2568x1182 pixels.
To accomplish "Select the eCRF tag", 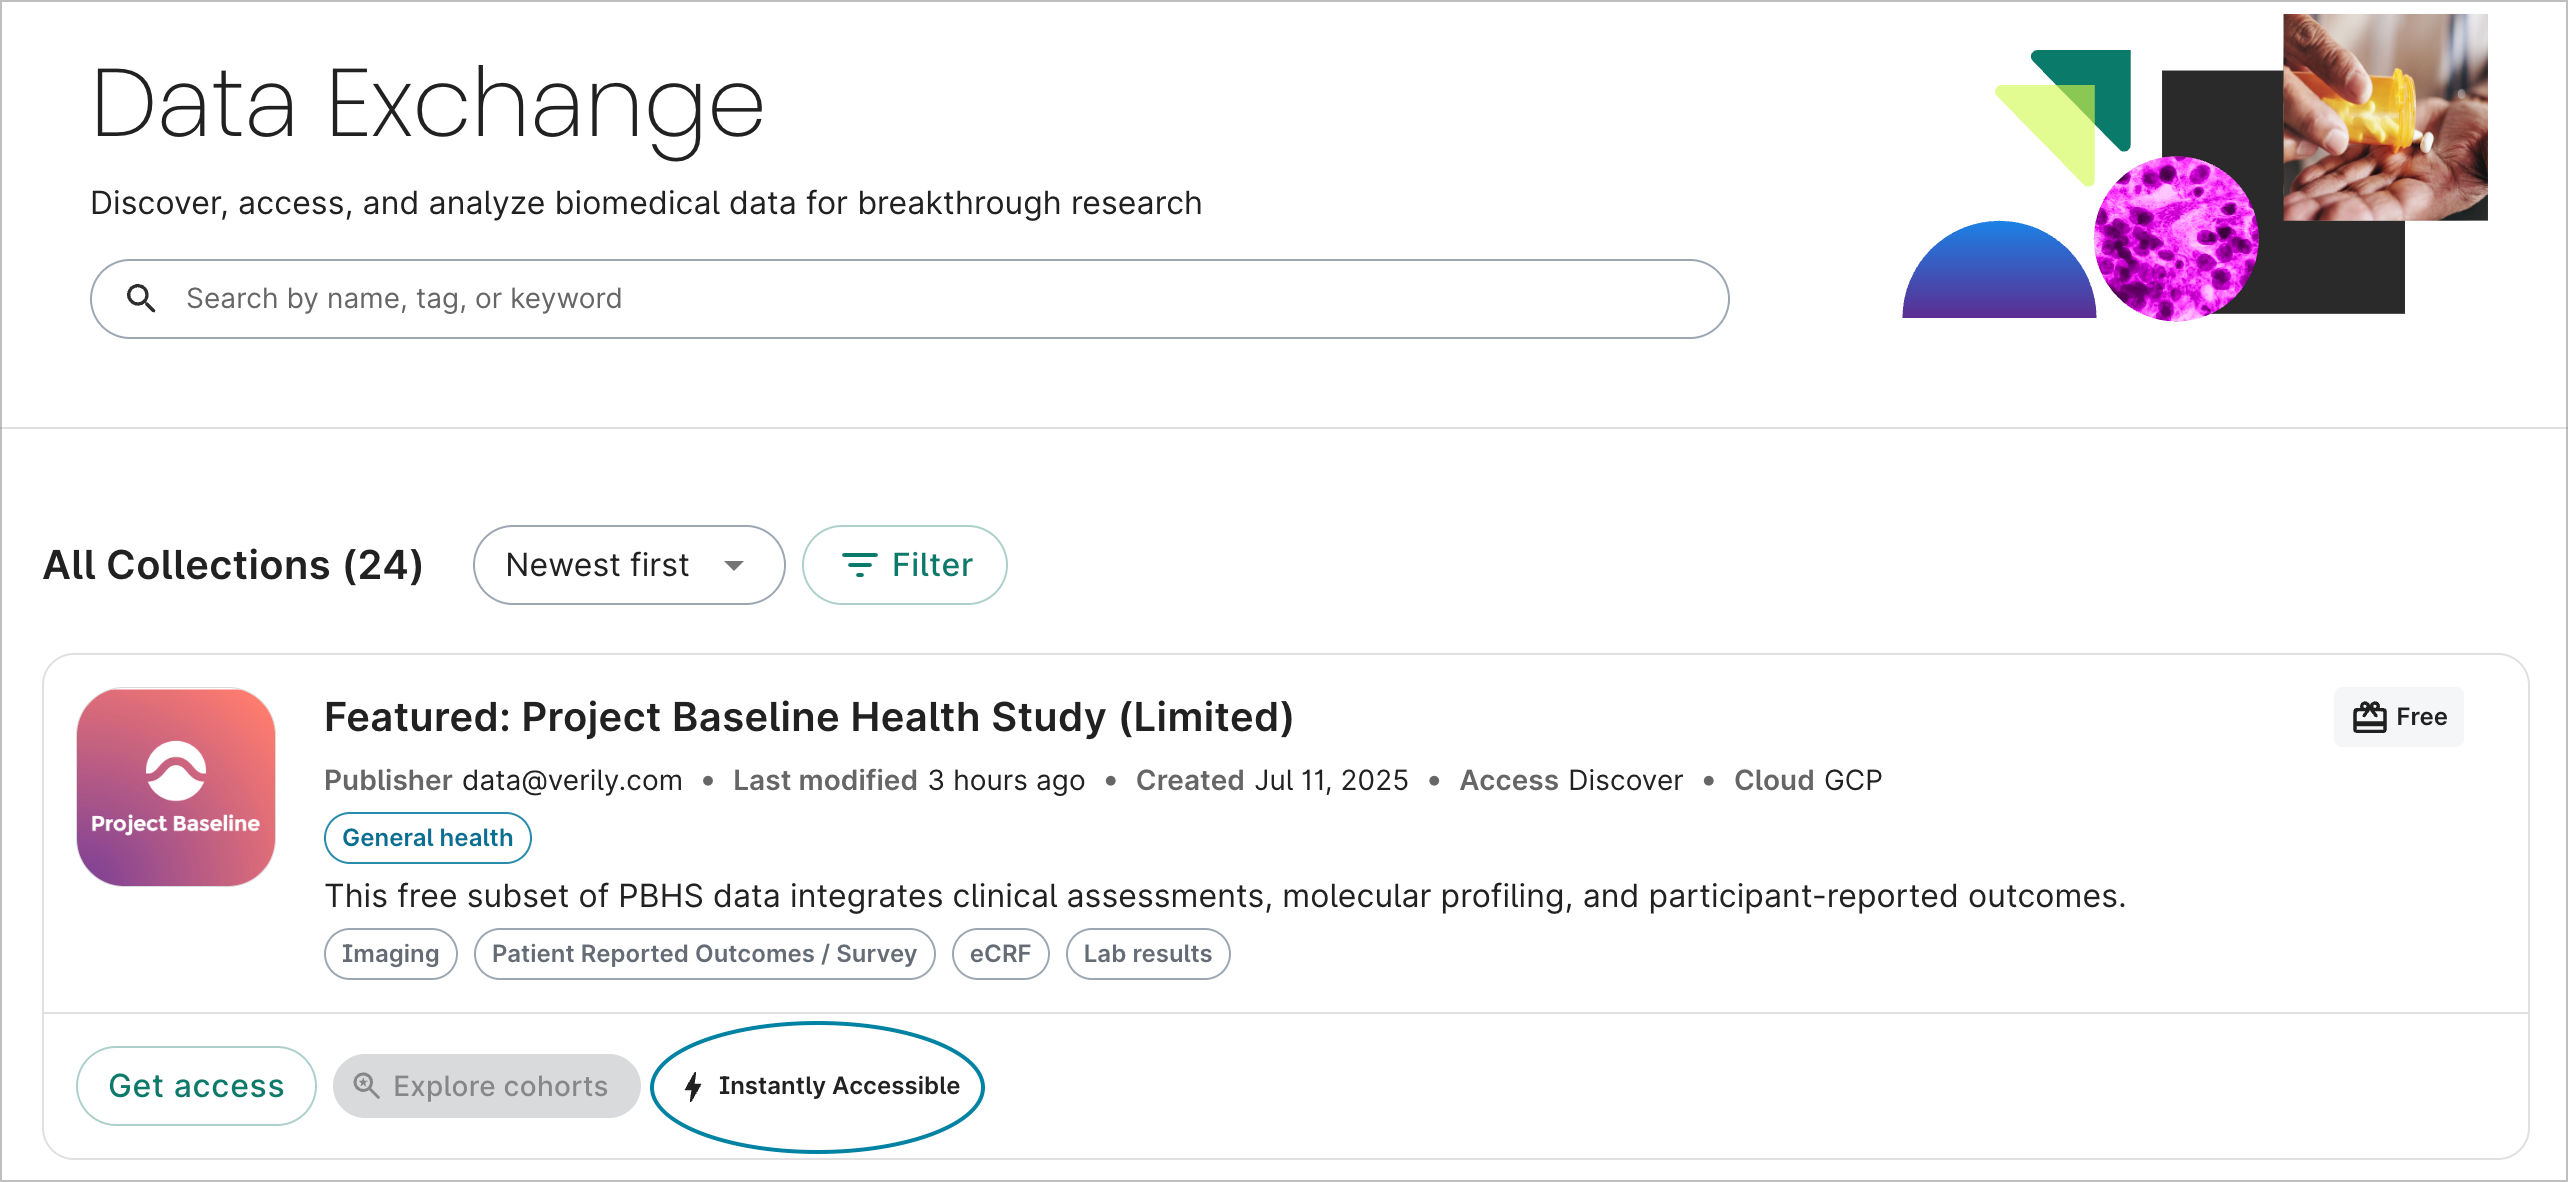I will 1000,953.
